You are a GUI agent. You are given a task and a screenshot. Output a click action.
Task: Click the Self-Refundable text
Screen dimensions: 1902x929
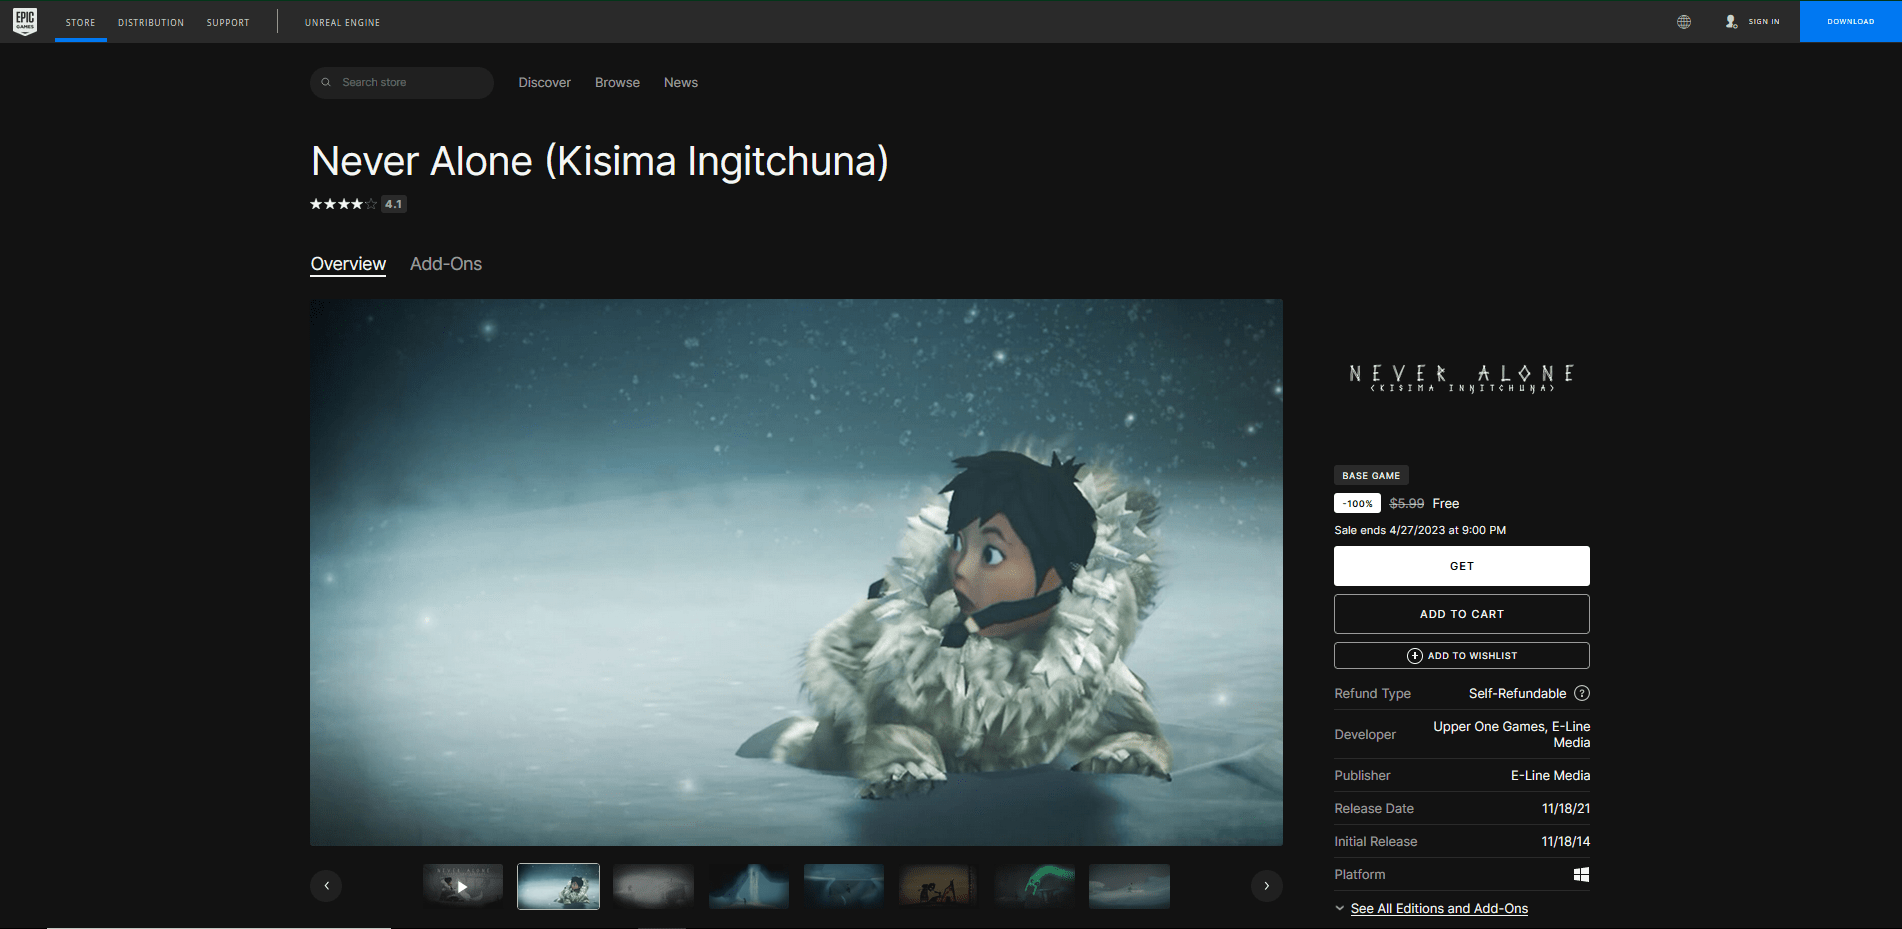click(x=1517, y=694)
